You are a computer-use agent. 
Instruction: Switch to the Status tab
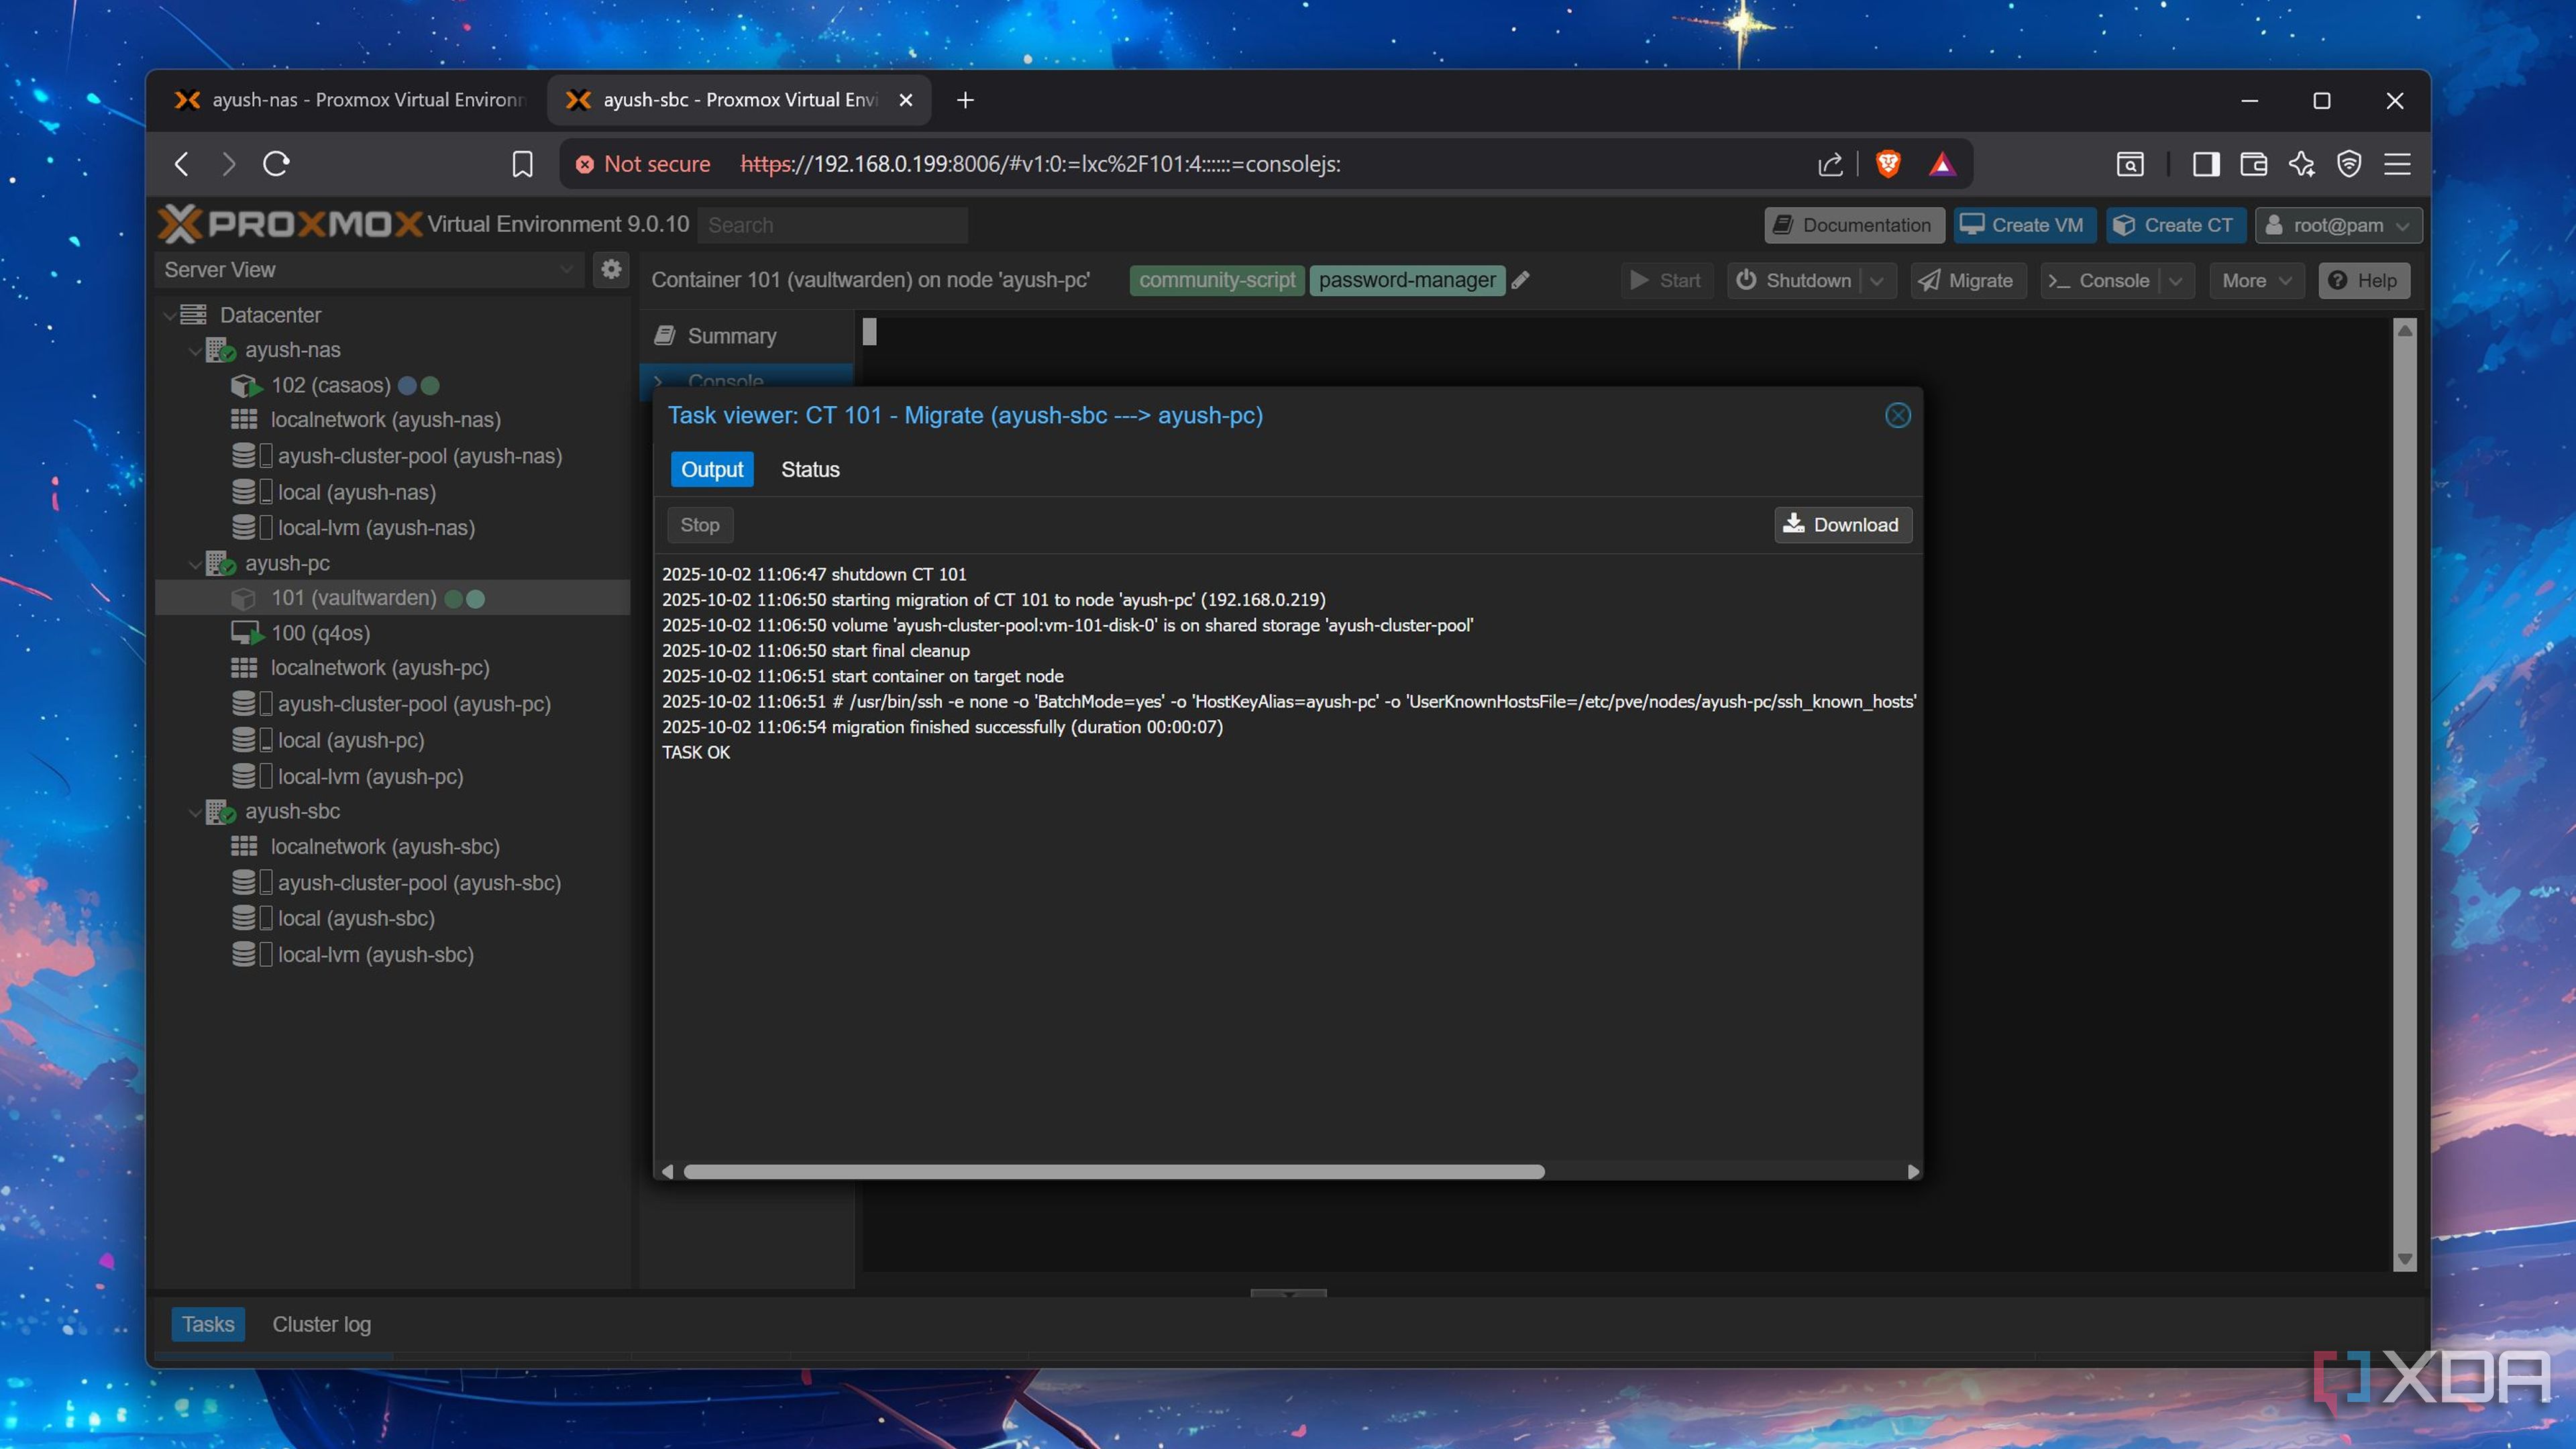(x=810, y=470)
